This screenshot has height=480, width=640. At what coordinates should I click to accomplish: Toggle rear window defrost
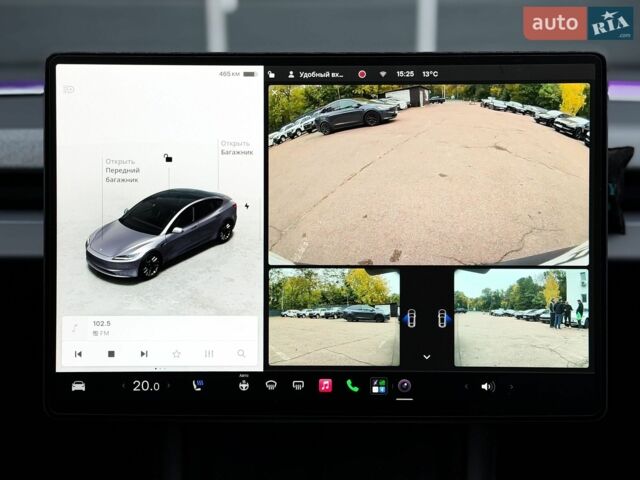[x=298, y=385]
